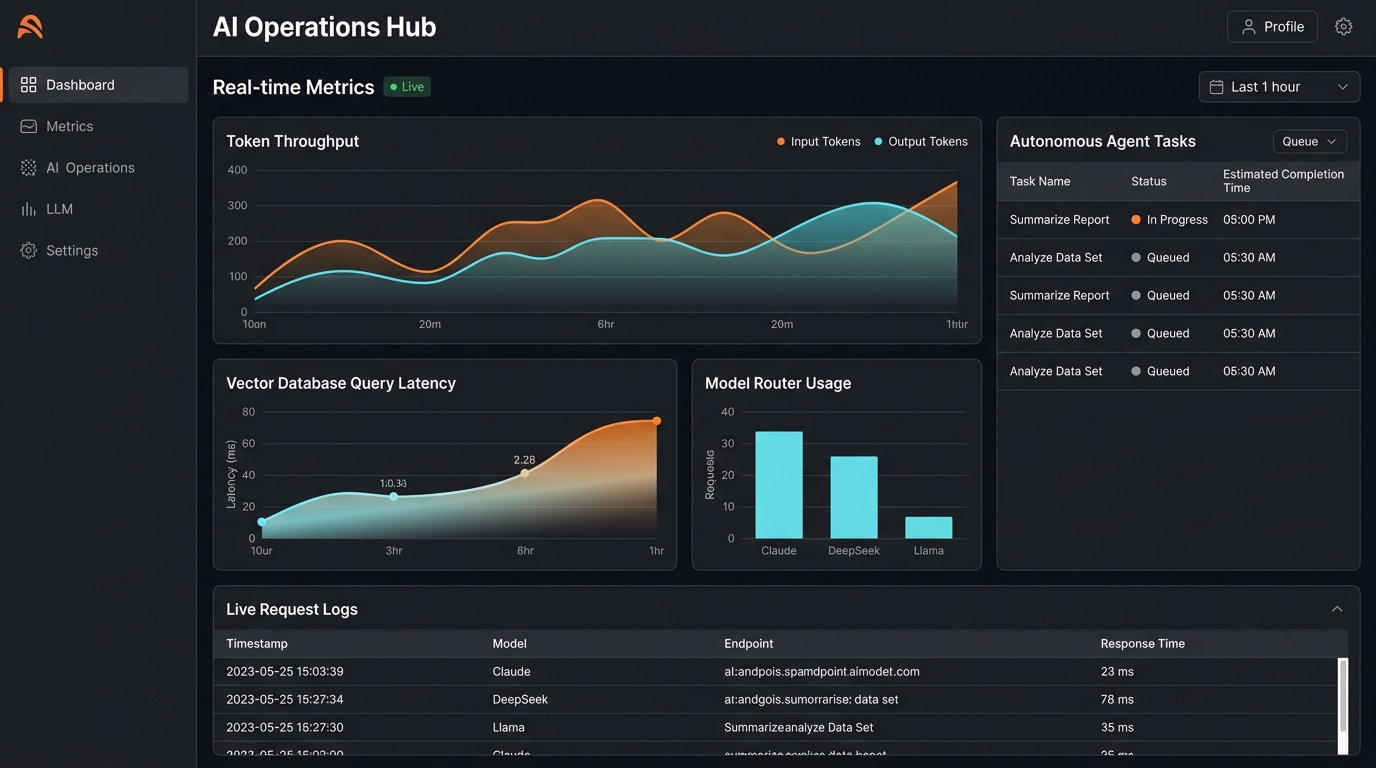The image size is (1376, 768).
Task: Click Vector Database Query Latency title
Action: (x=341, y=384)
